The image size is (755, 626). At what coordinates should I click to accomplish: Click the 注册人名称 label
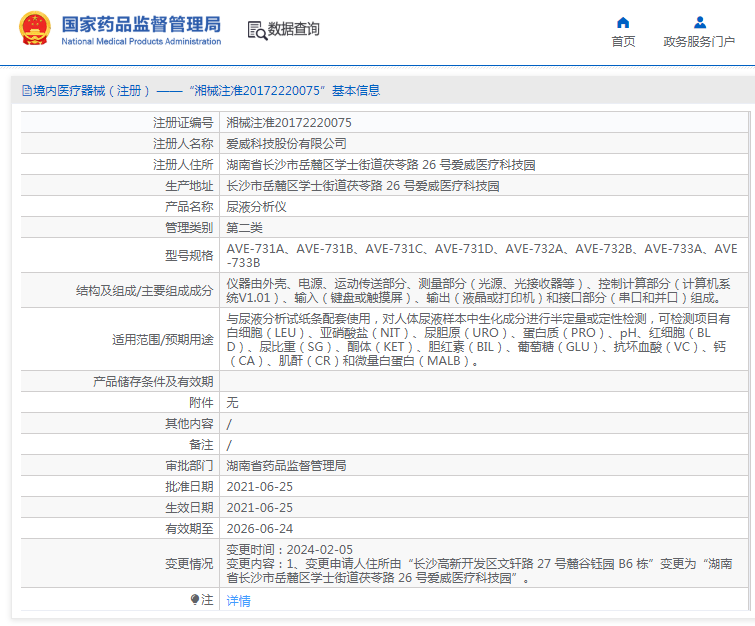click(183, 143)
